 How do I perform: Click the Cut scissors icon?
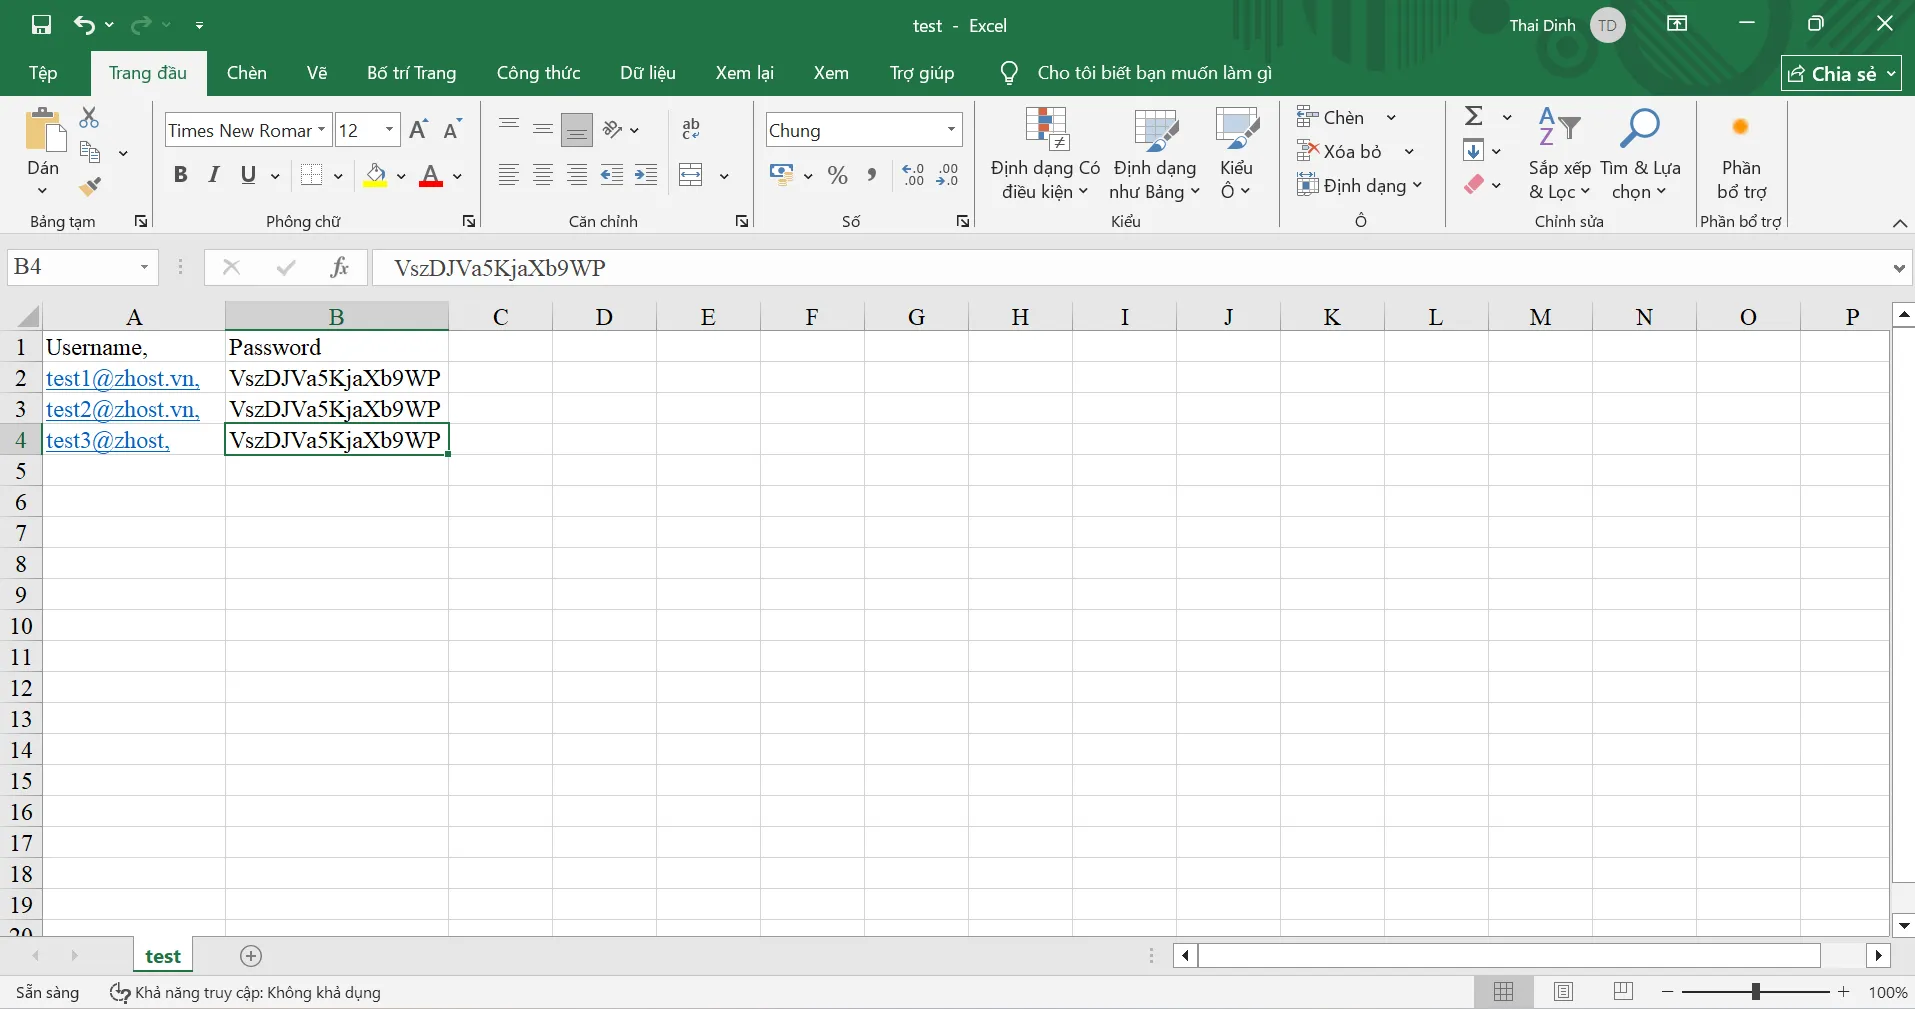pos(90,118)
